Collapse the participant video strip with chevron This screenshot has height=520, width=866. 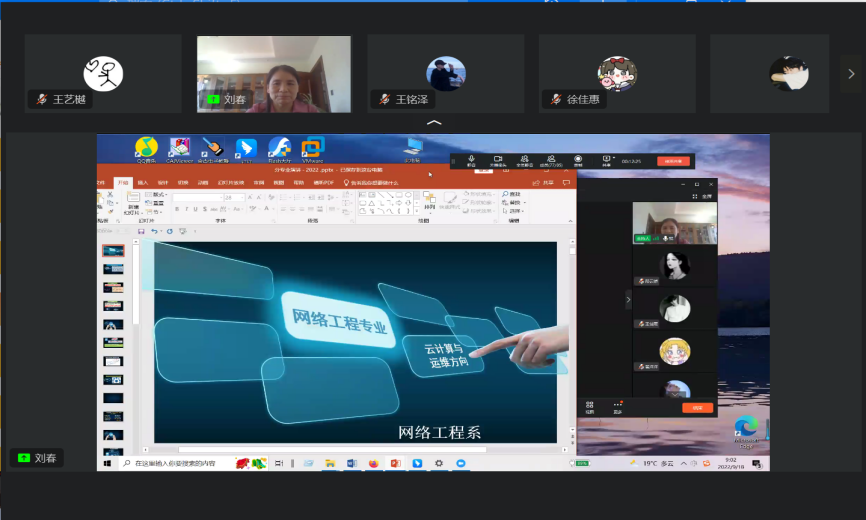(x=433, y=123)
